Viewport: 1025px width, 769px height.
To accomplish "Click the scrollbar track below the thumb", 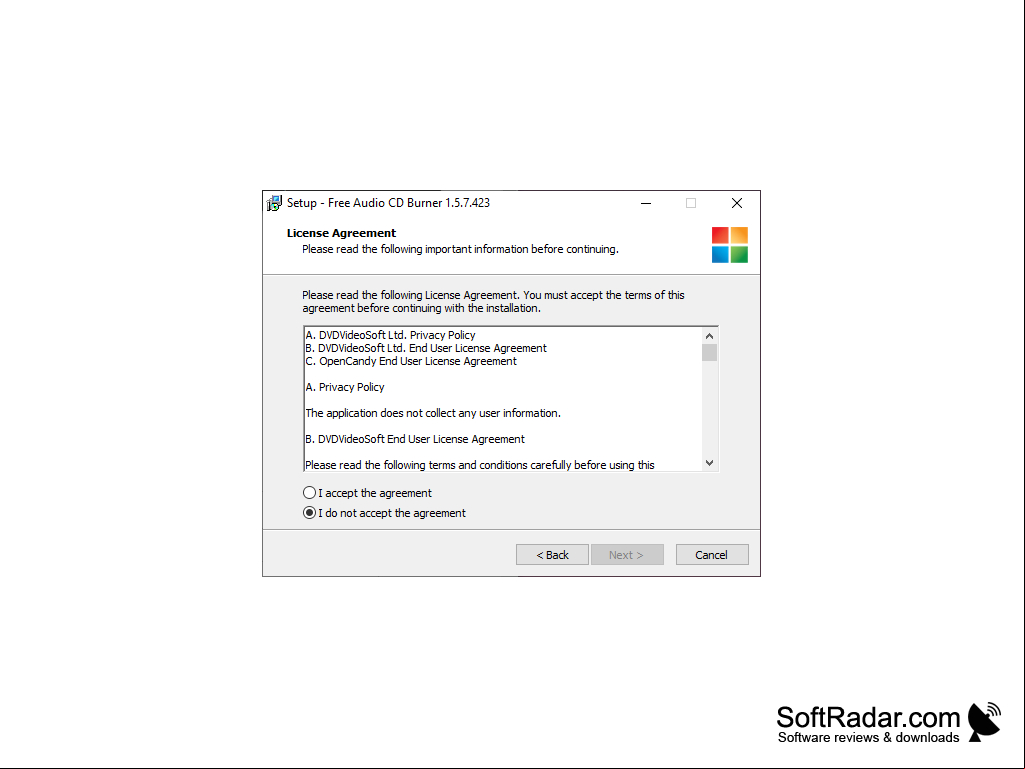I will (x=709, y=408).
